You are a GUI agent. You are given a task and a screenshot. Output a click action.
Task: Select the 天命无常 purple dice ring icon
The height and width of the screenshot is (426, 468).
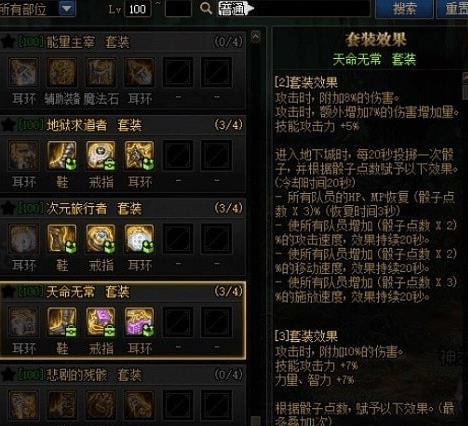(x=101, y=322)
